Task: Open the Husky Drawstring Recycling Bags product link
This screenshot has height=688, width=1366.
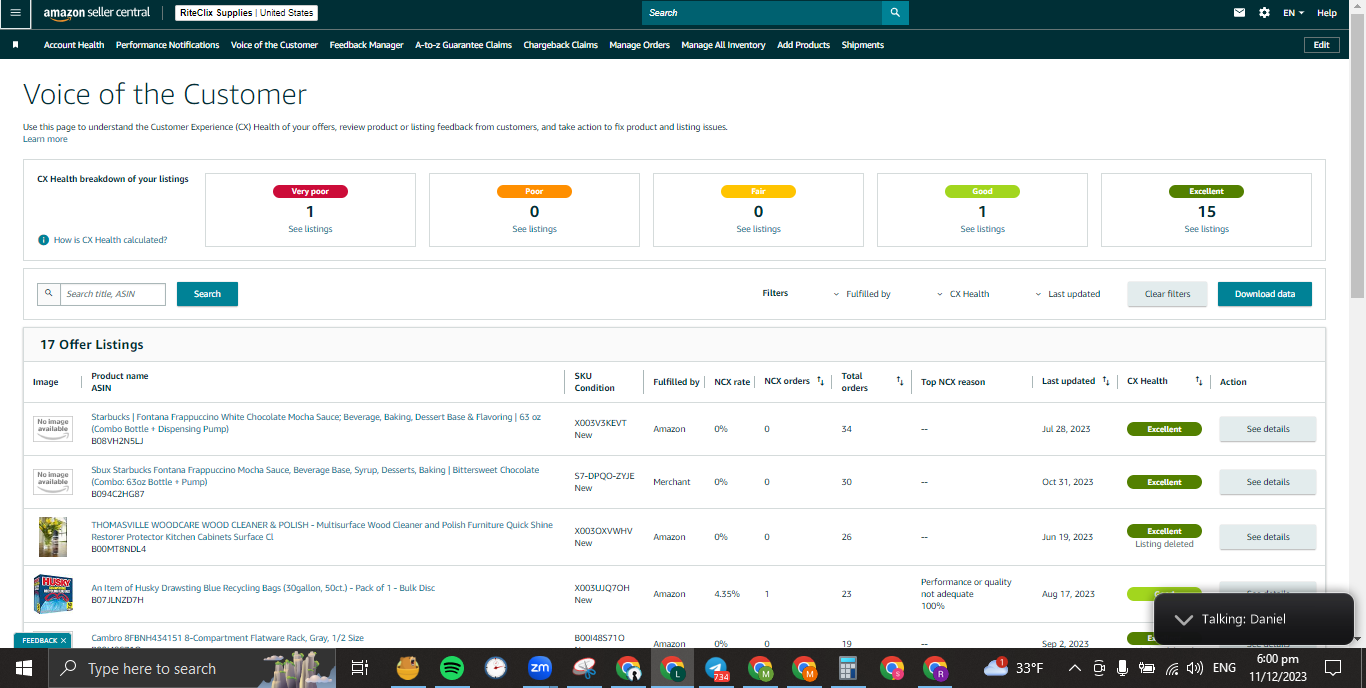Action: (263, 588)
